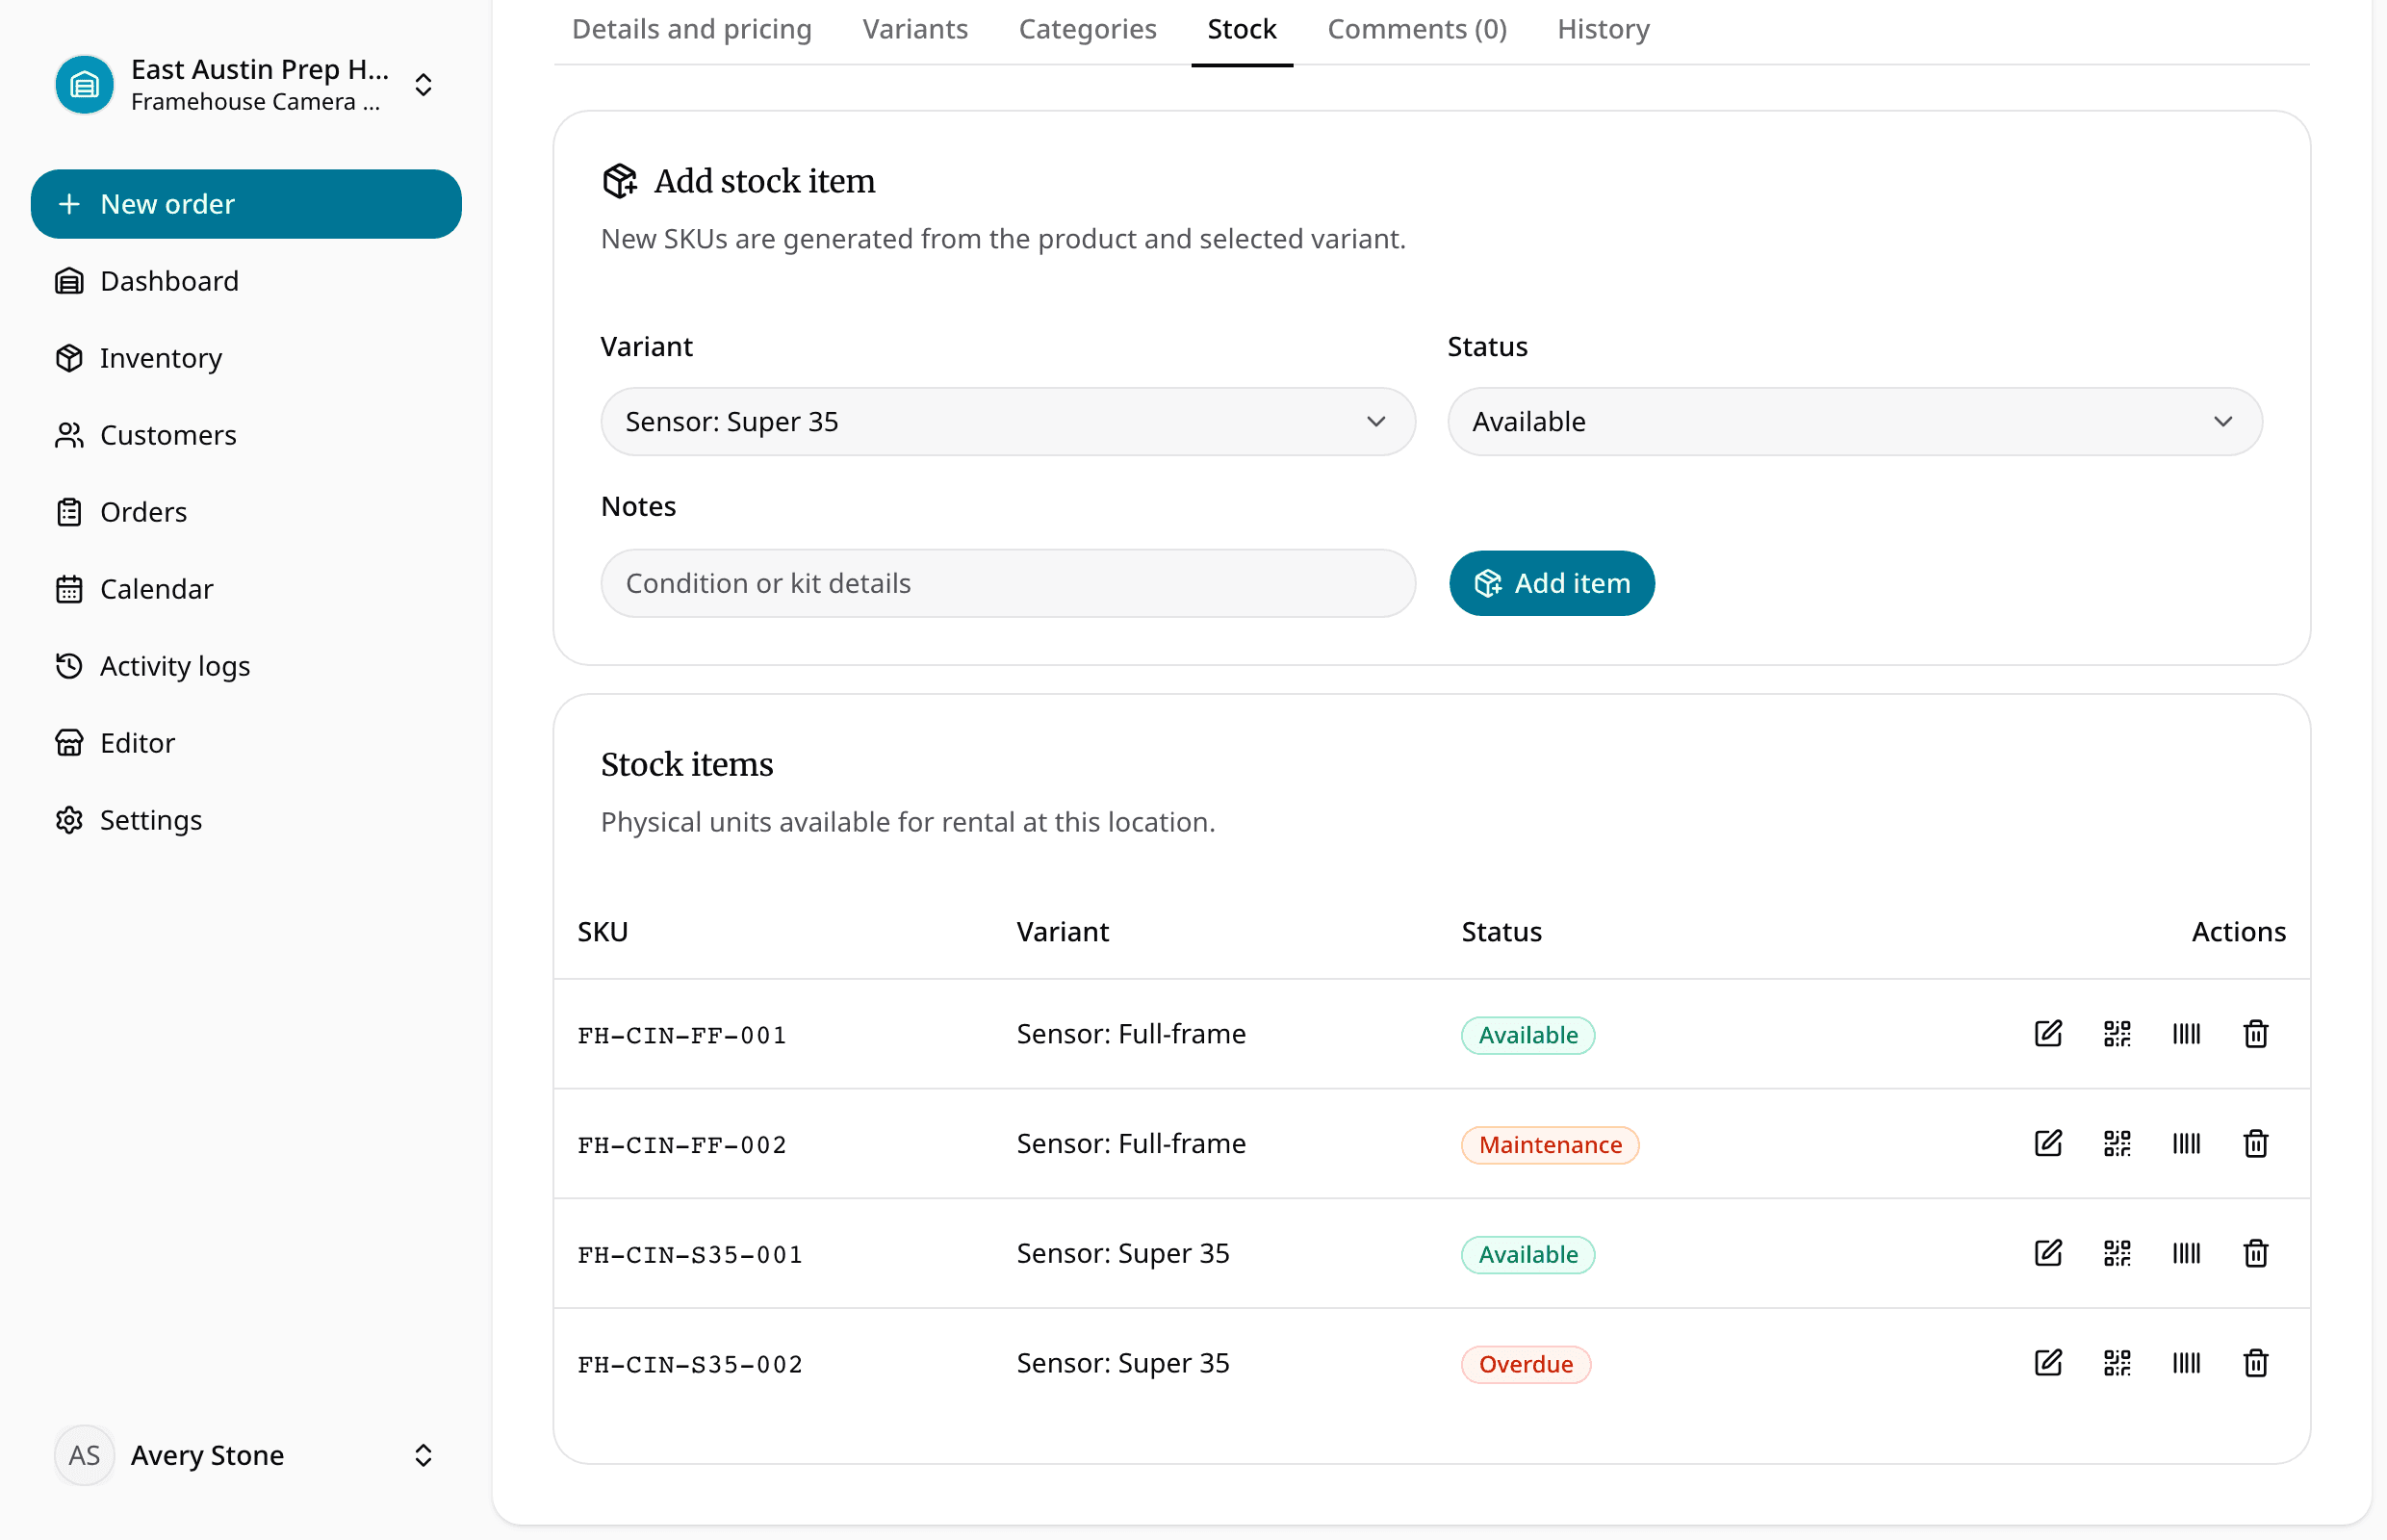The image size is (2387, 1540).
Task: Edit stock item FH-CIN-S35-002
Action: [x=2048, y=1363]
